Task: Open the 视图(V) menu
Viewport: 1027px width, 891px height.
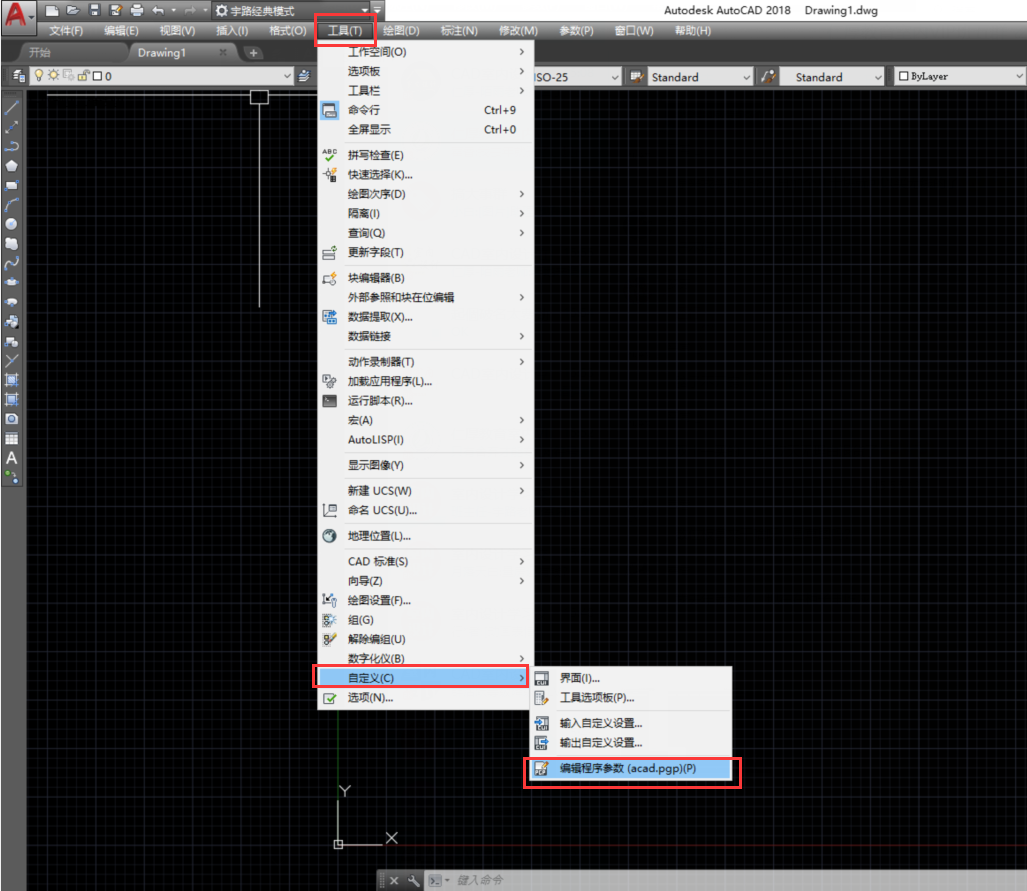Action: 177,31
